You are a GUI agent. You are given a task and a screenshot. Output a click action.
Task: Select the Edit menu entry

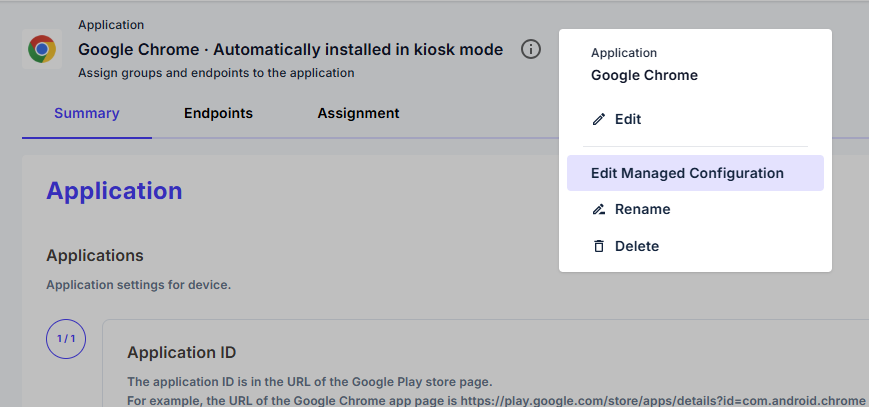(x=628, y=119)
